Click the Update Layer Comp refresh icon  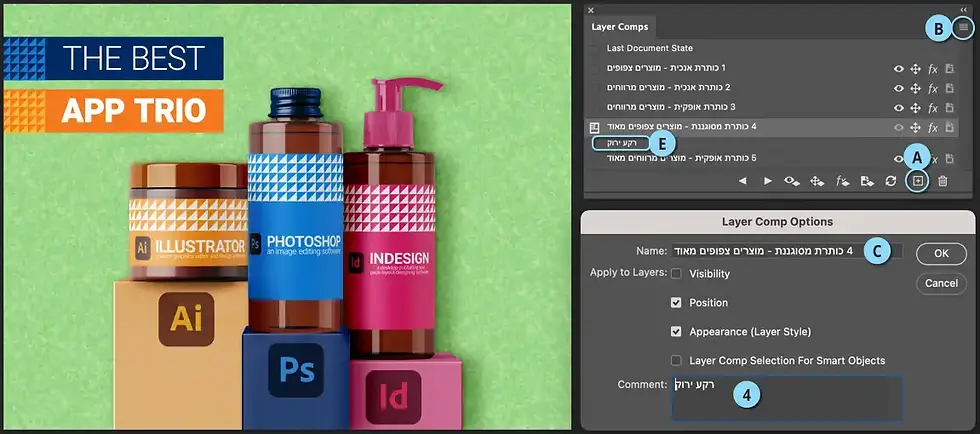coord(891,181)
